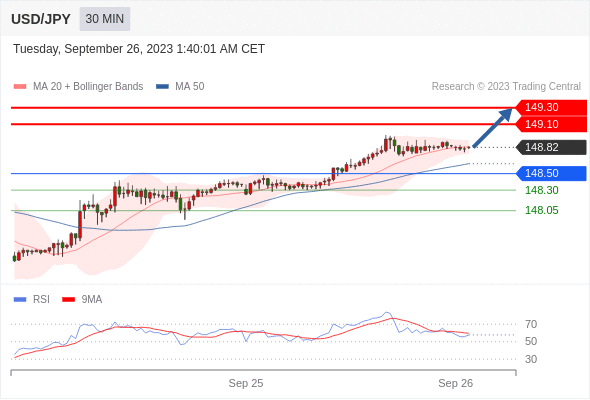The height and width of the screenshot is (400, 590).
Task: Click the 30 MIN timeframe badge
Action: click(x=105, y=19)
